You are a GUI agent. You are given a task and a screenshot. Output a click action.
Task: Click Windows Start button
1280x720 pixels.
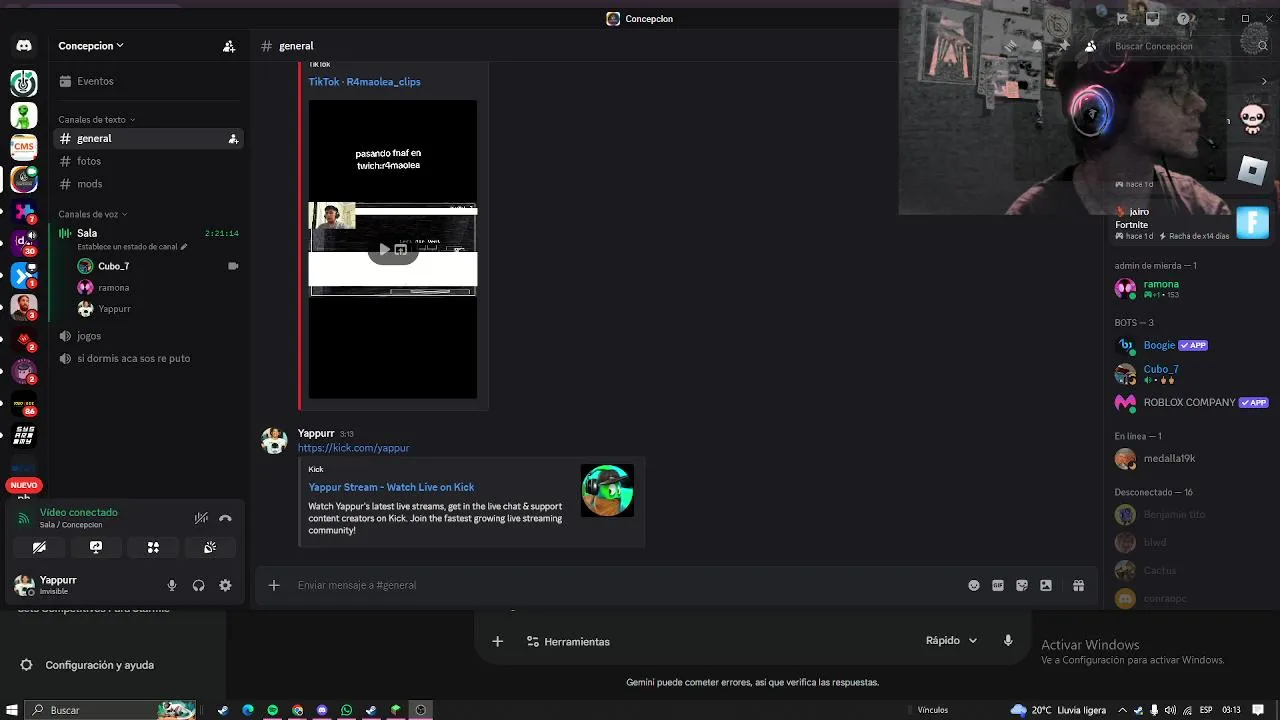click(x=11, y=710)
